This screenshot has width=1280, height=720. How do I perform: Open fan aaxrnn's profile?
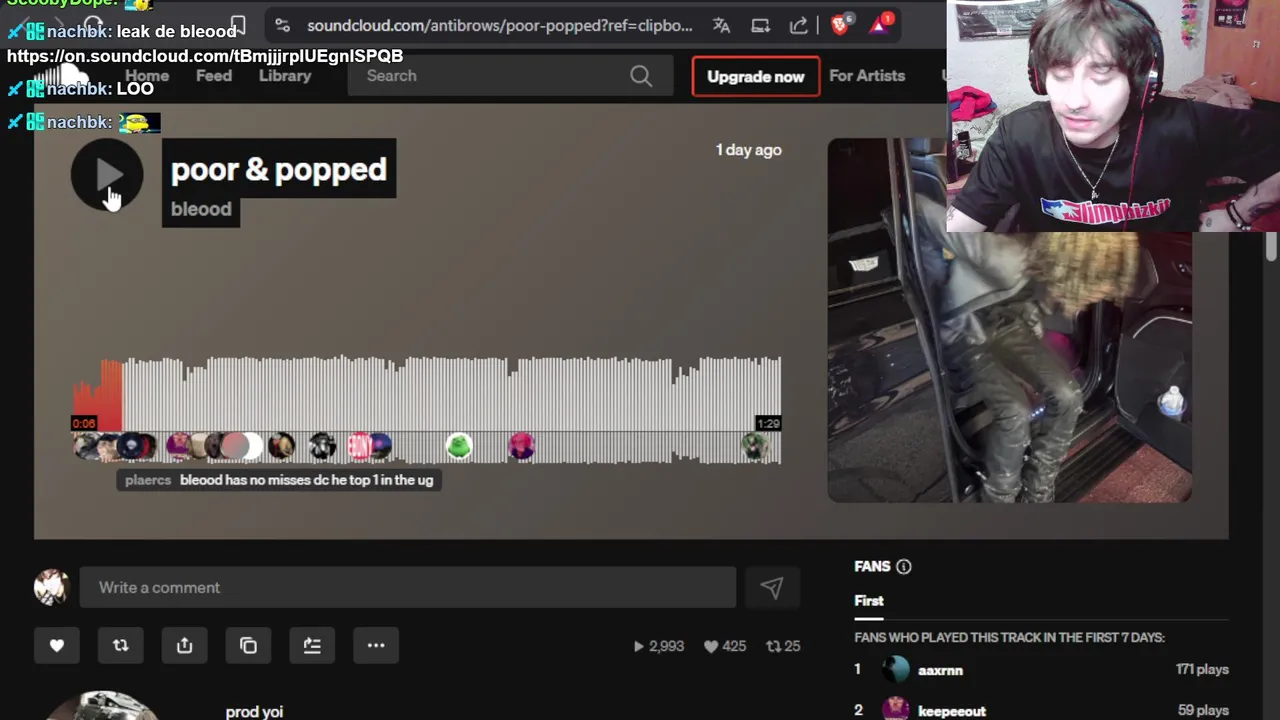point(940,670)
